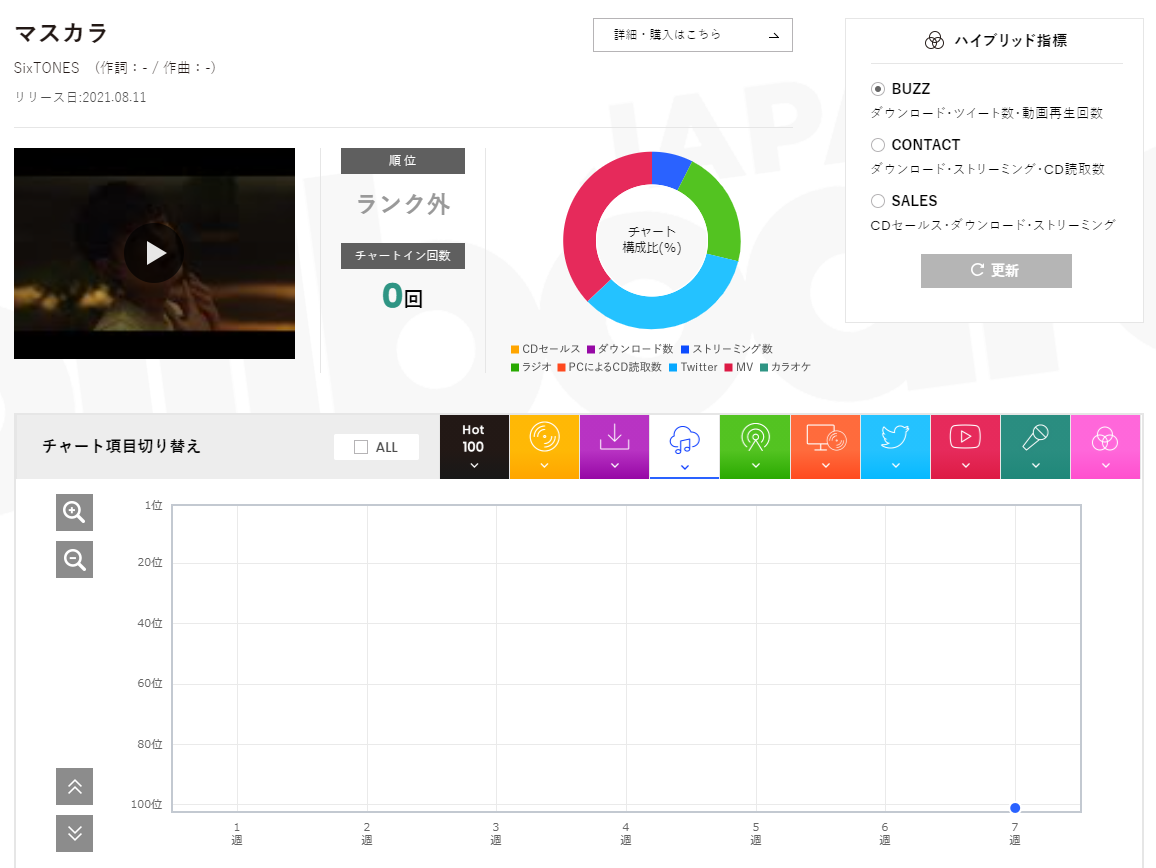Select the BUZZ radio option
This screenshot has height=868, width=1156.
[877, 88]
